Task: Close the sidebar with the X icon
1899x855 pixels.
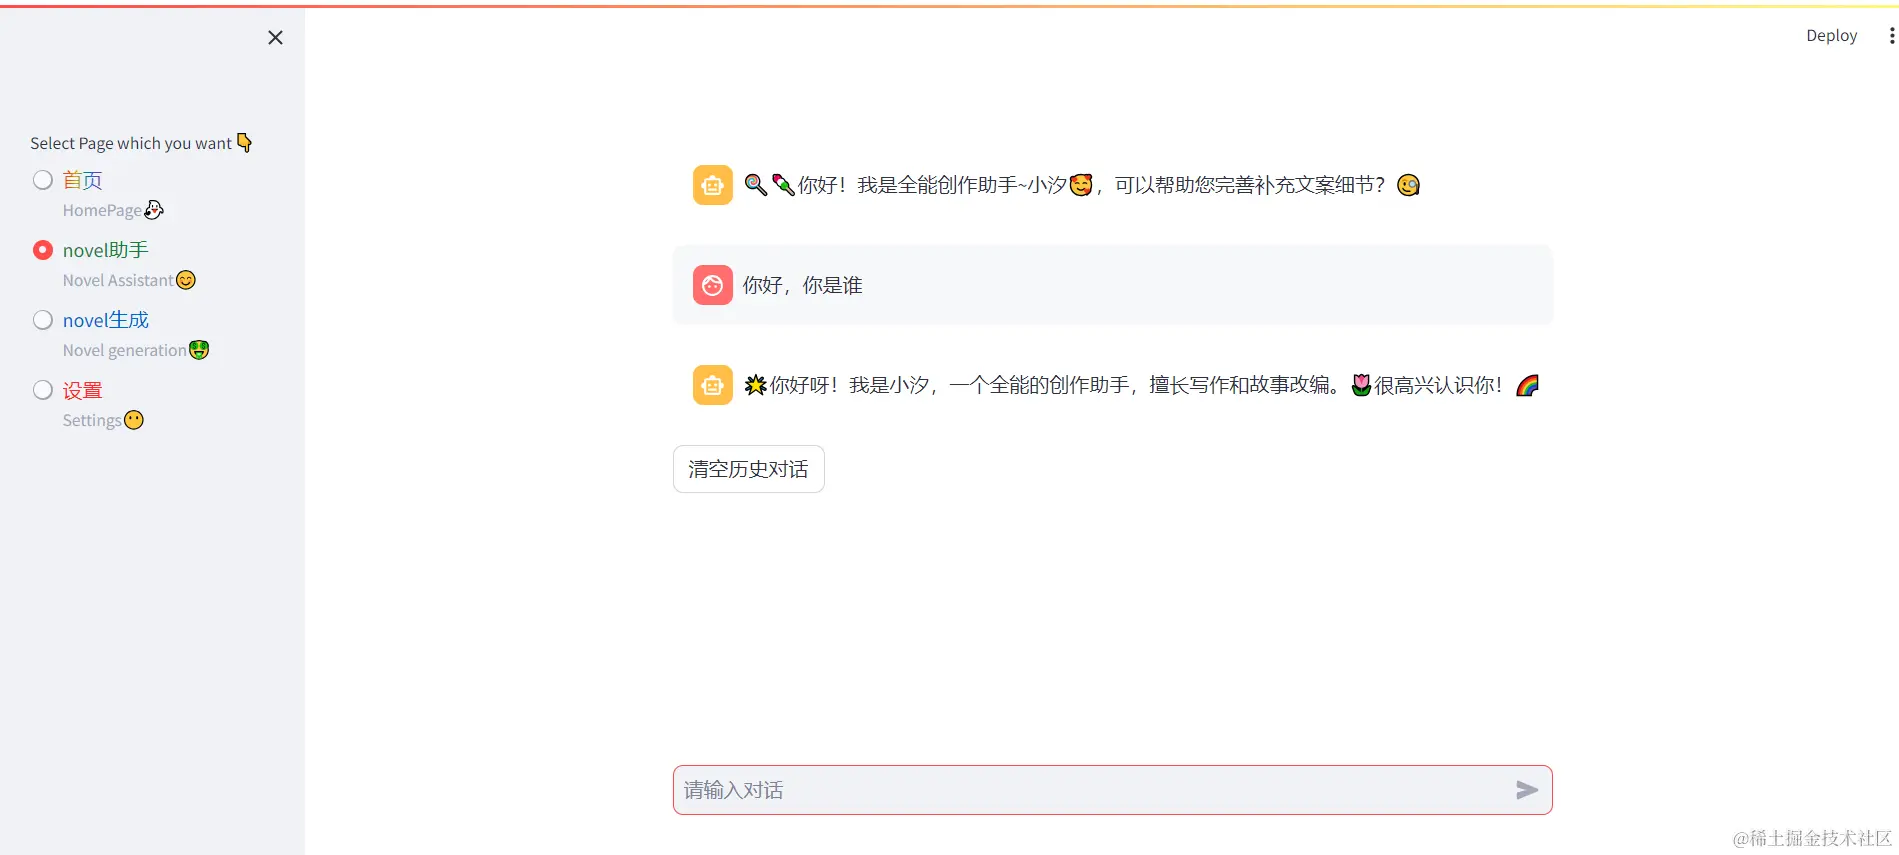Action: point(275,37)
